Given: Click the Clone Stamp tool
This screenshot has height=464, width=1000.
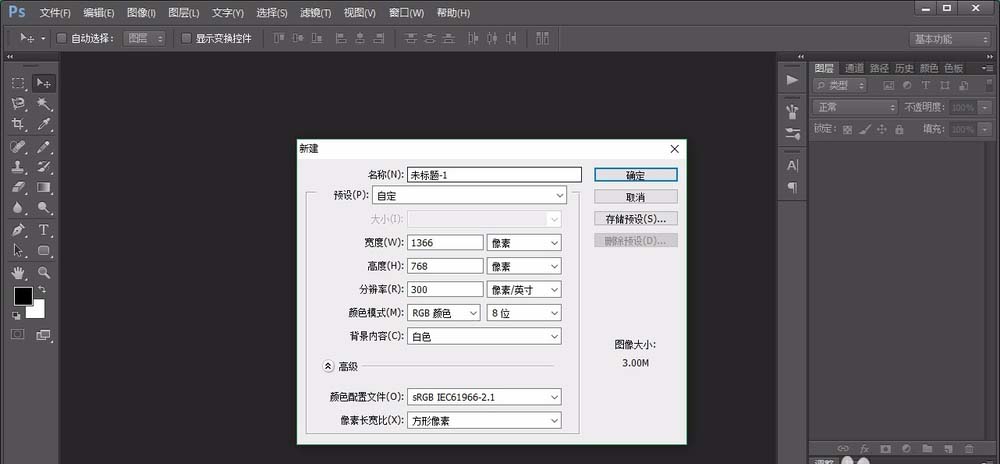Looking at the screenshot, I should (18, 166).
